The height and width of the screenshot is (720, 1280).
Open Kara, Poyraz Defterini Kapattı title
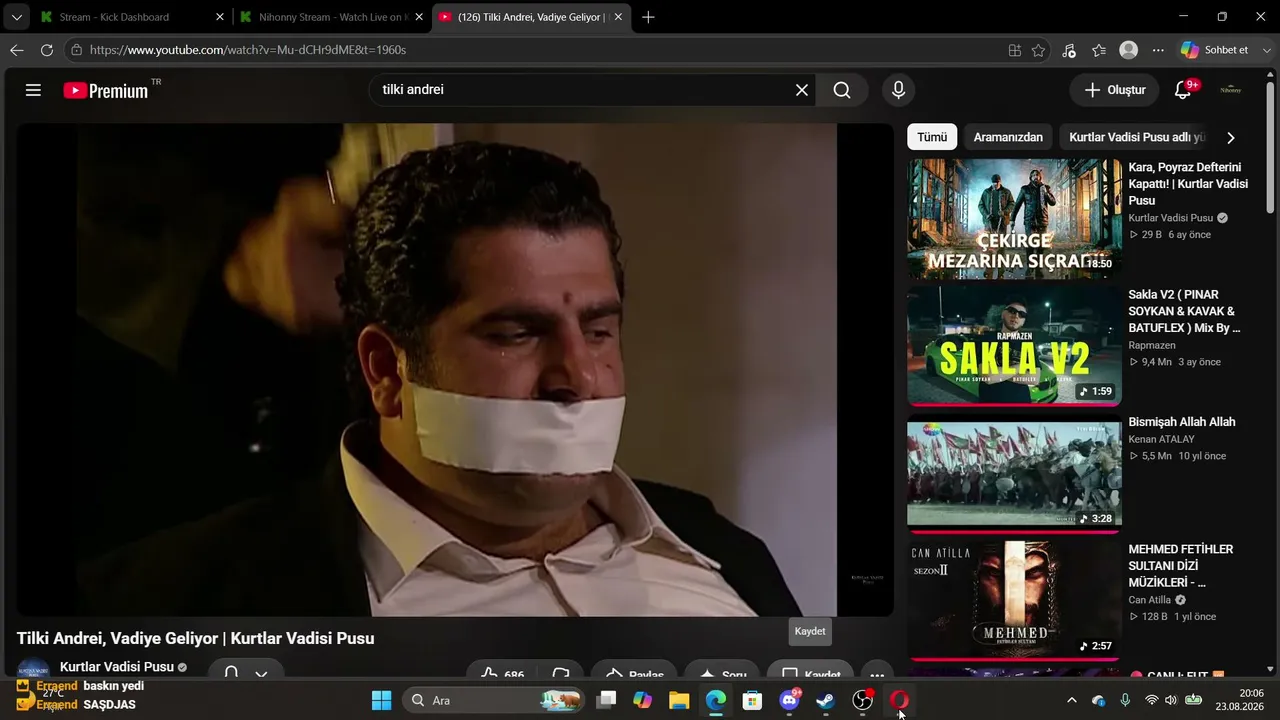pyautogui.click(x=1188, y=184)
